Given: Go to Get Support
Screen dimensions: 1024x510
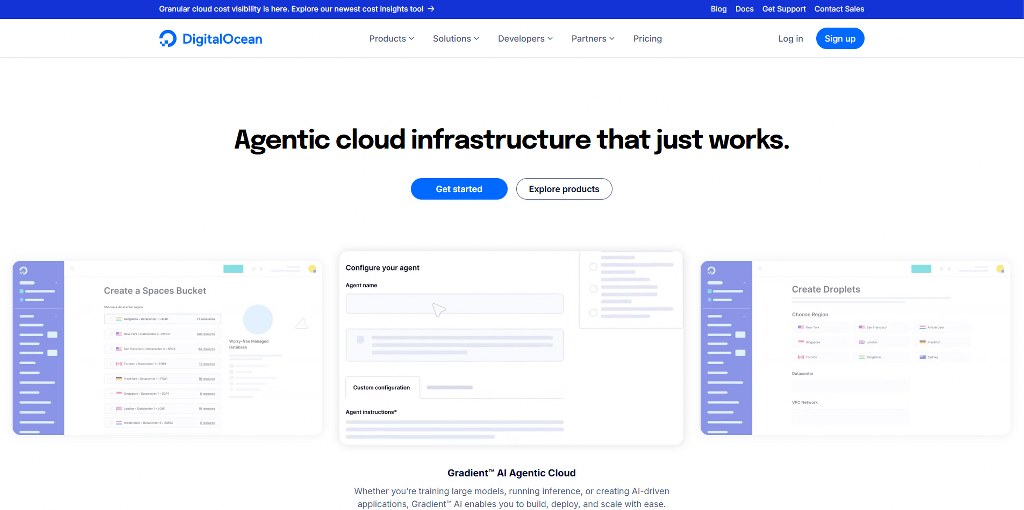Looking at the screenshot, I should (x=784, y=9).
